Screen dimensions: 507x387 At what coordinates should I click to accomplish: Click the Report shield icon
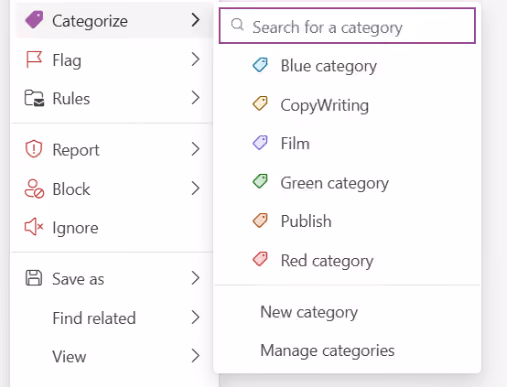pos(34,149)
